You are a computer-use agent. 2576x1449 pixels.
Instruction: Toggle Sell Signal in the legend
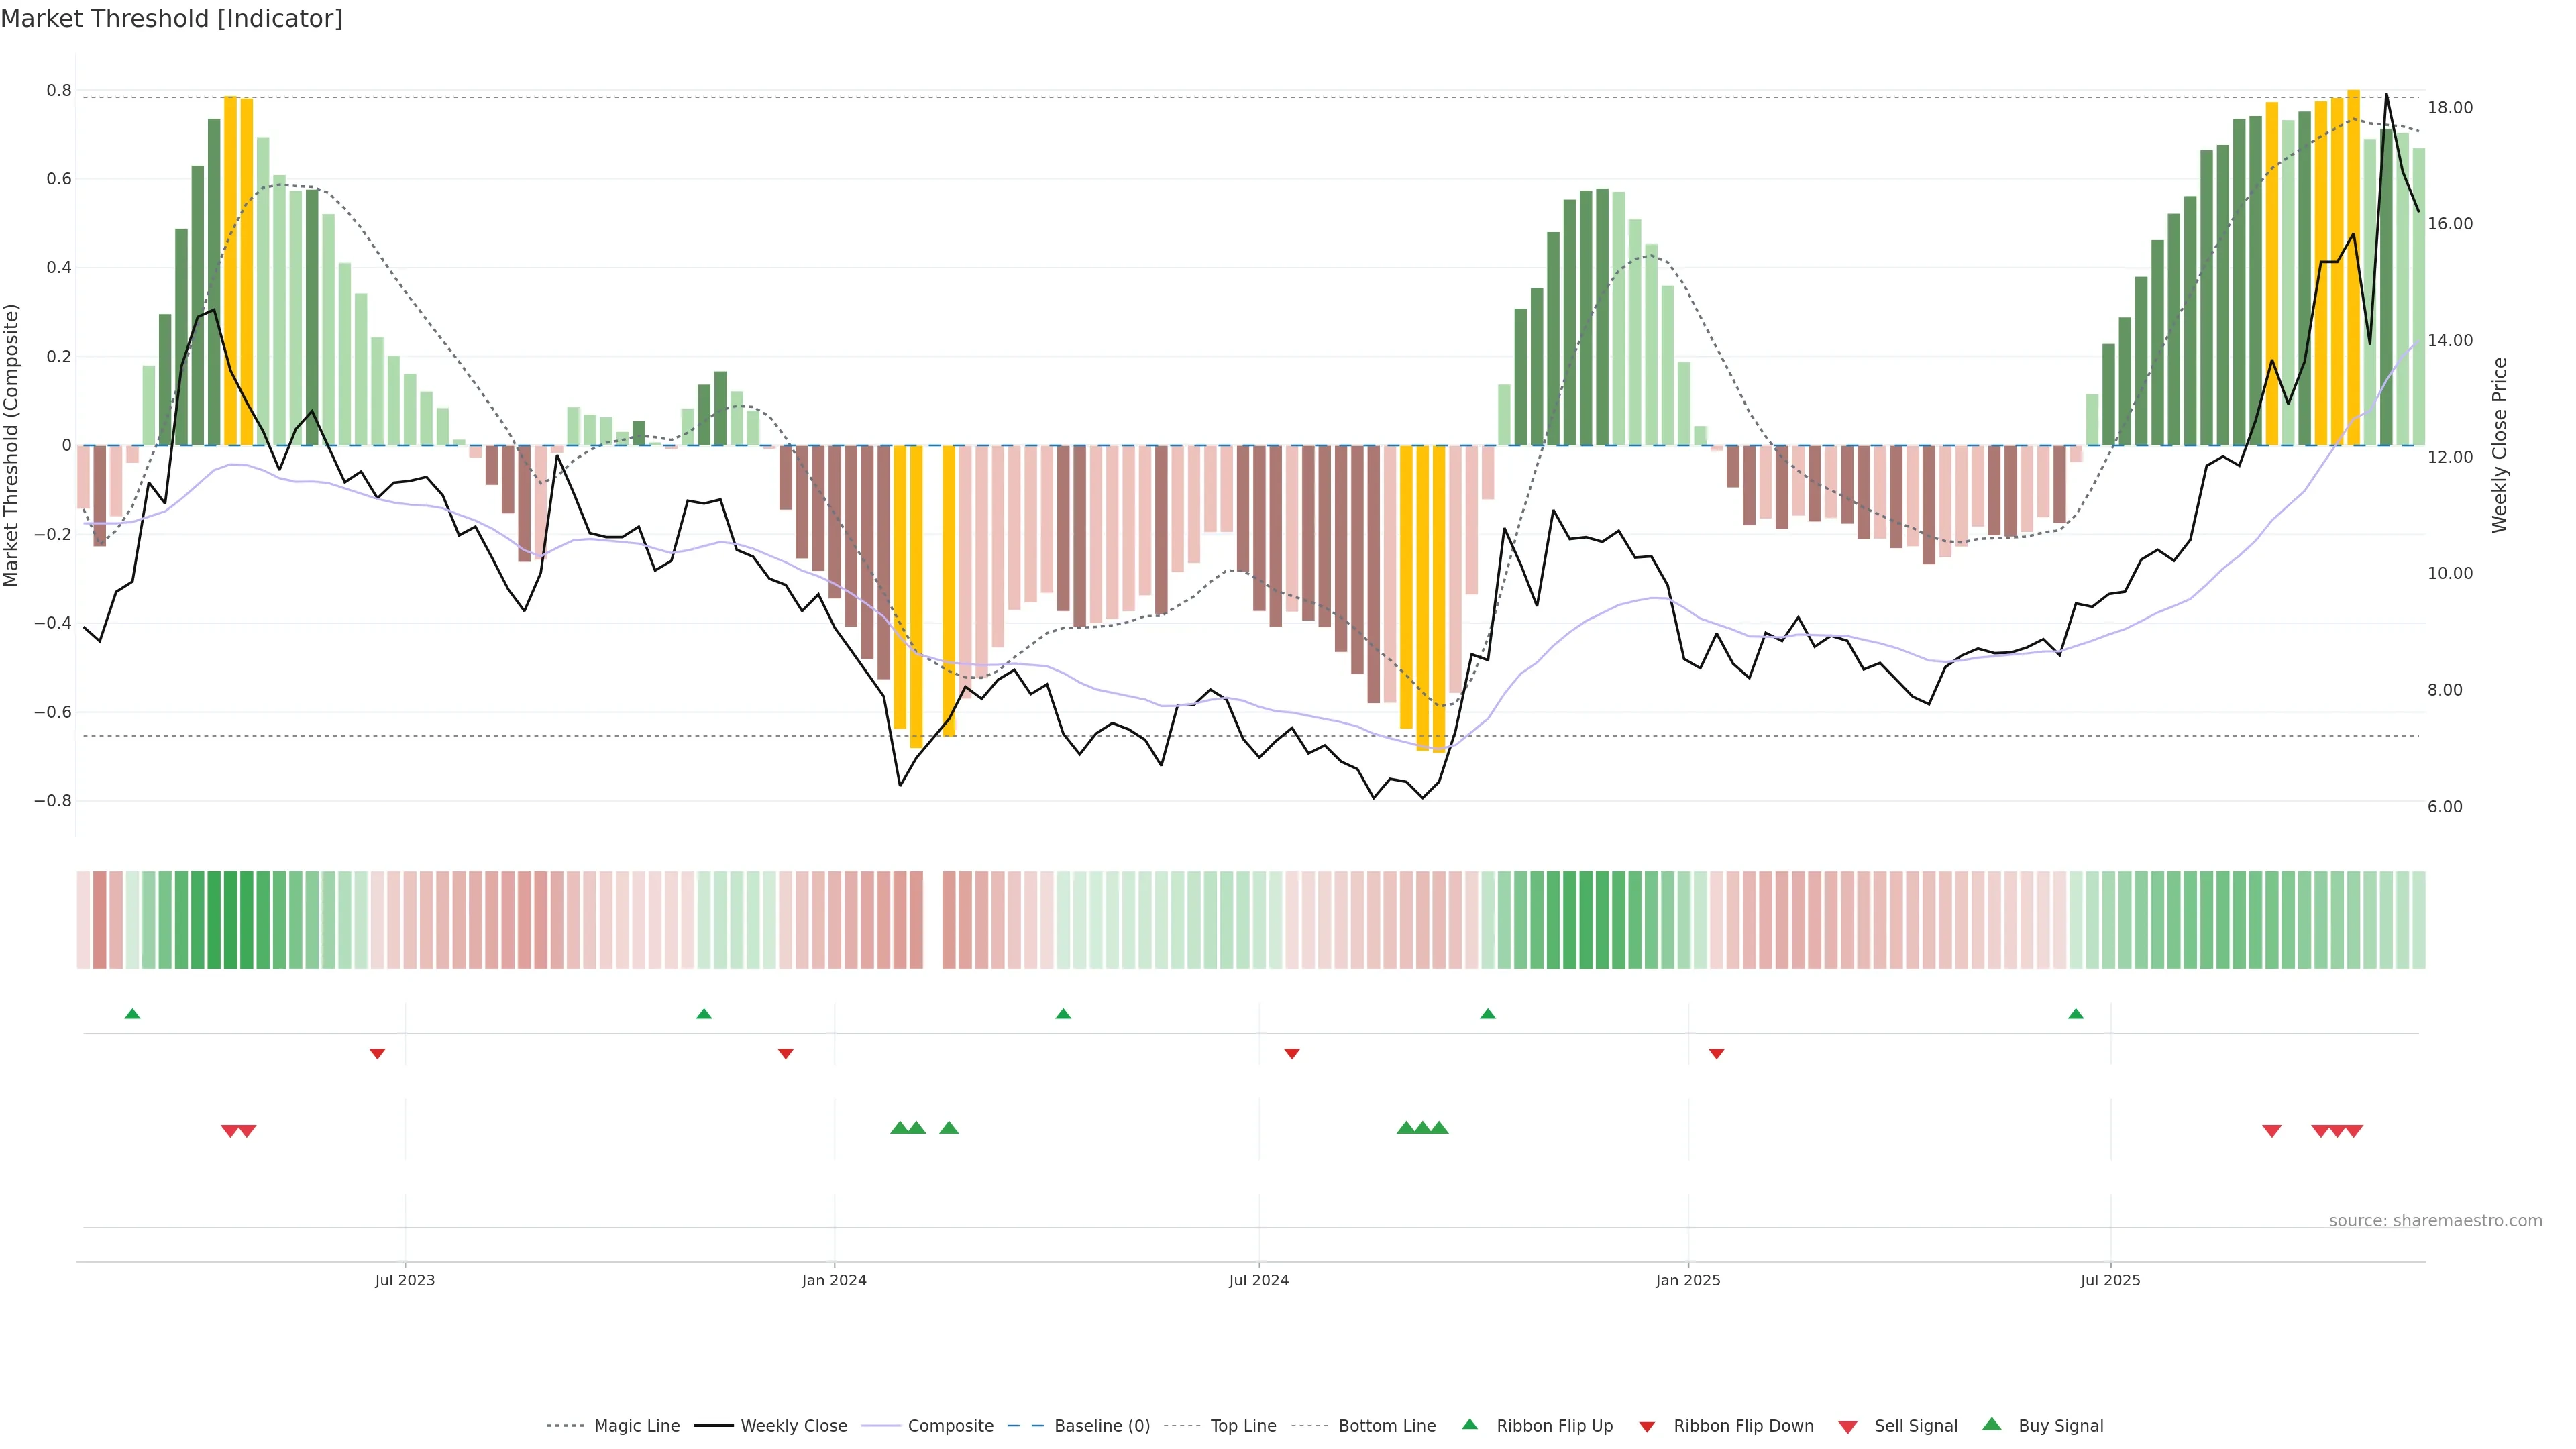[x=1915, y=1426]
